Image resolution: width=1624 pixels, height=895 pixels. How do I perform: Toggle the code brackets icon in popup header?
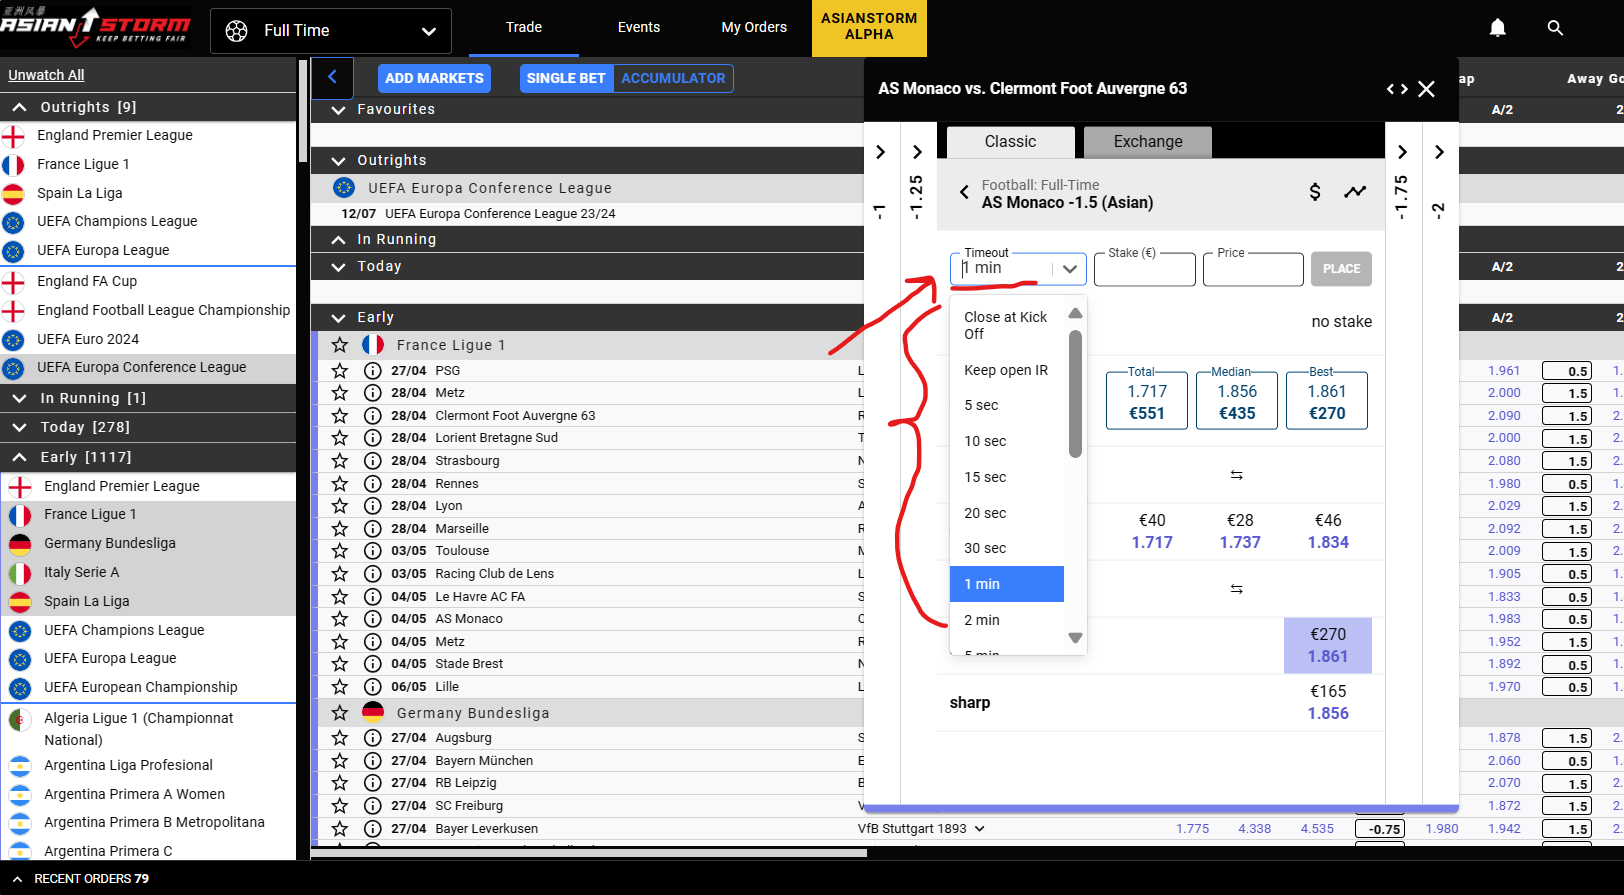(1397, 89)
